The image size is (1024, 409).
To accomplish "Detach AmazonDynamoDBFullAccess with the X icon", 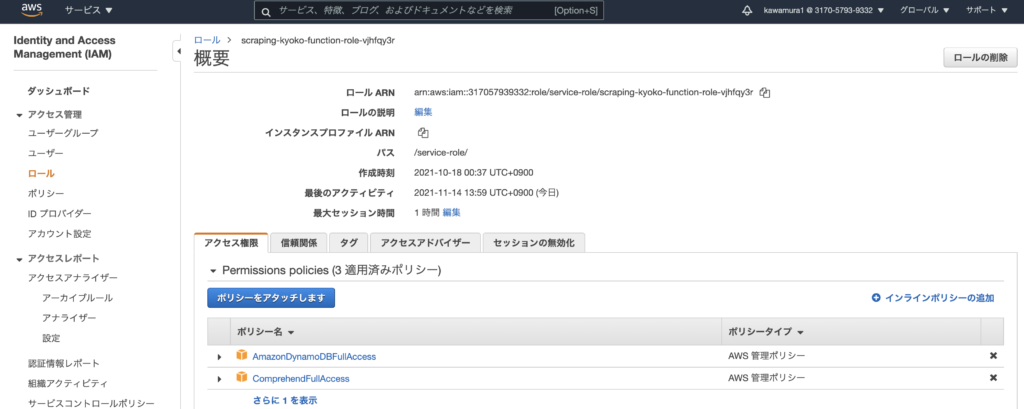I will click(x=993, y=356).
